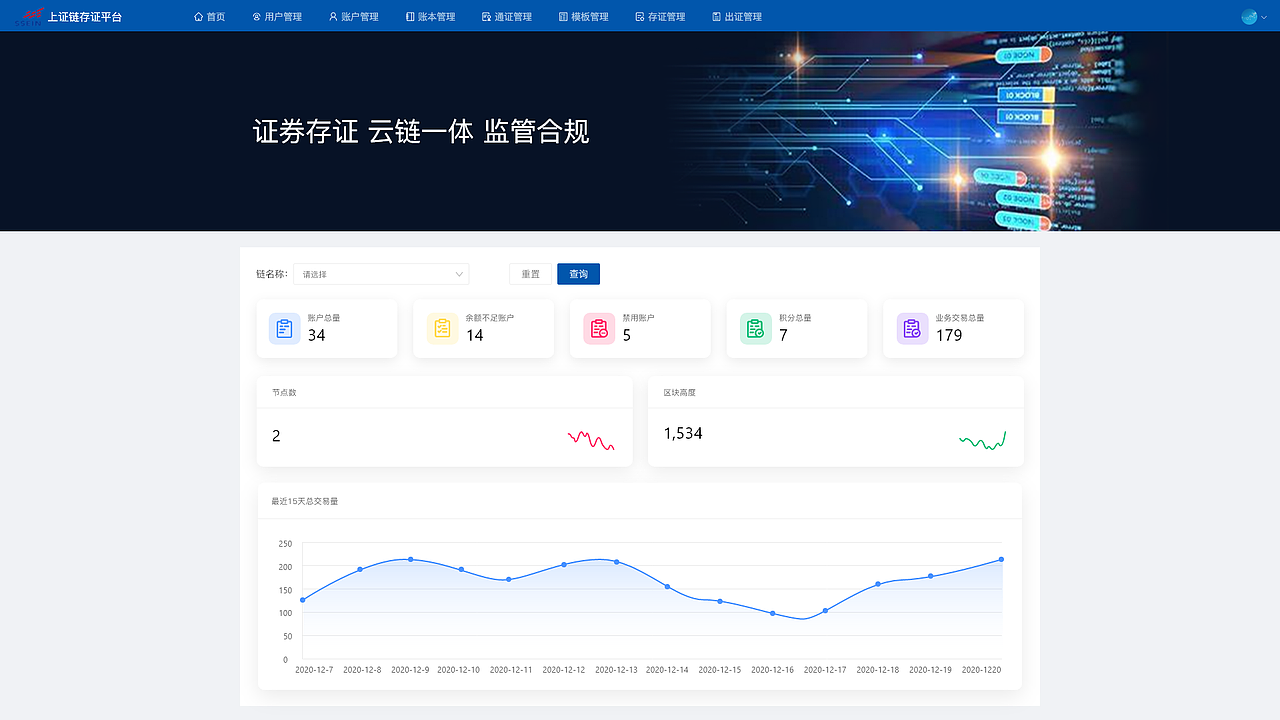This screenshot has height=720, width=1280.
Task: Click the 重置 button
Action: [x=530, y=274]
